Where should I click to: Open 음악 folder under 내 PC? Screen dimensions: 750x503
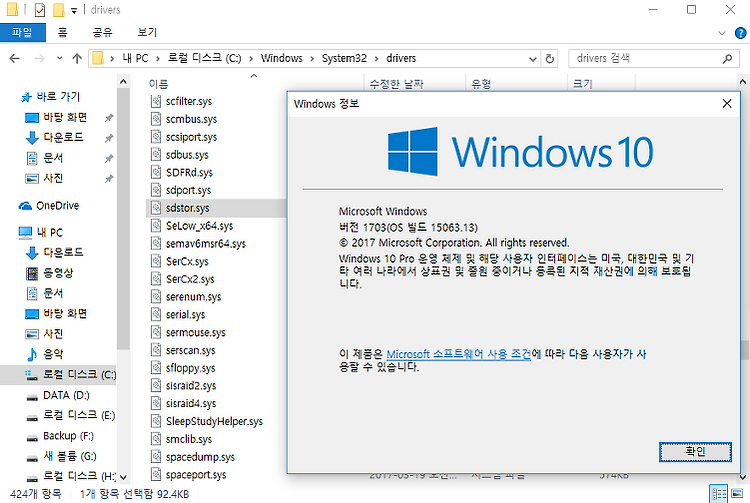[53, 354]
